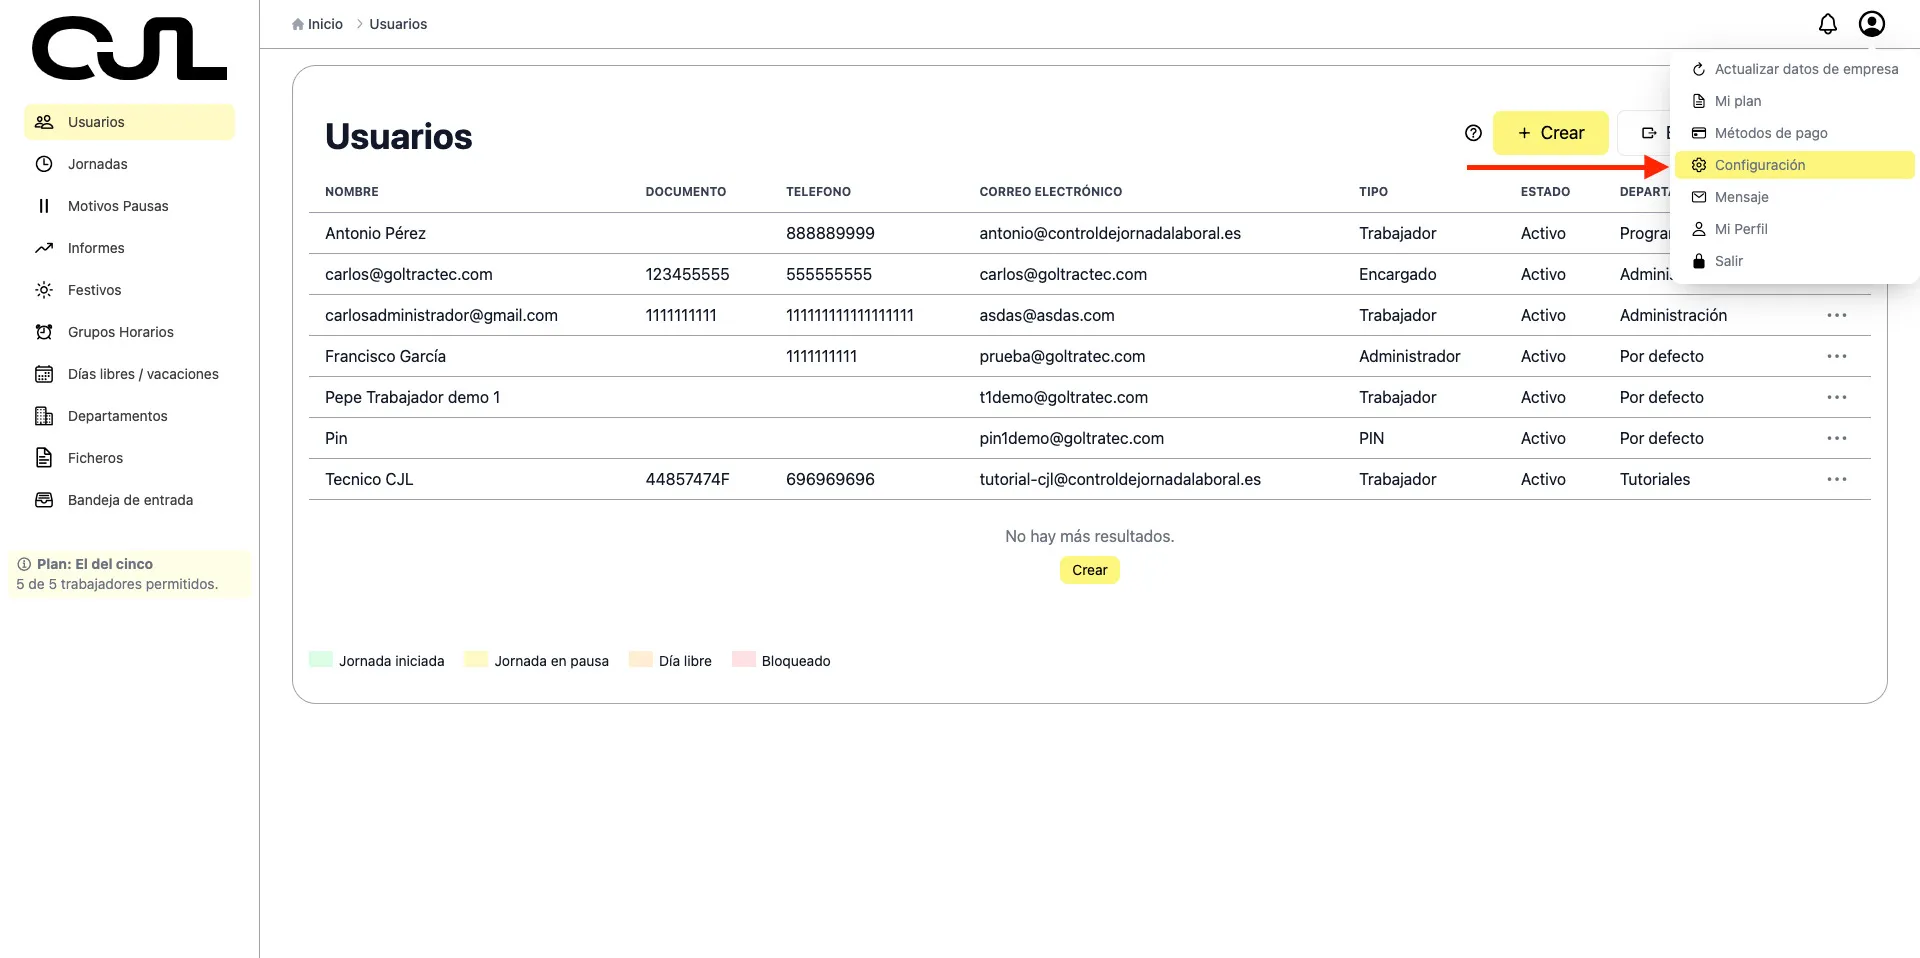Open three-dot menu for Tecnico CJL row
This screenshot has height=958, width=1920.
point(1836,479)
